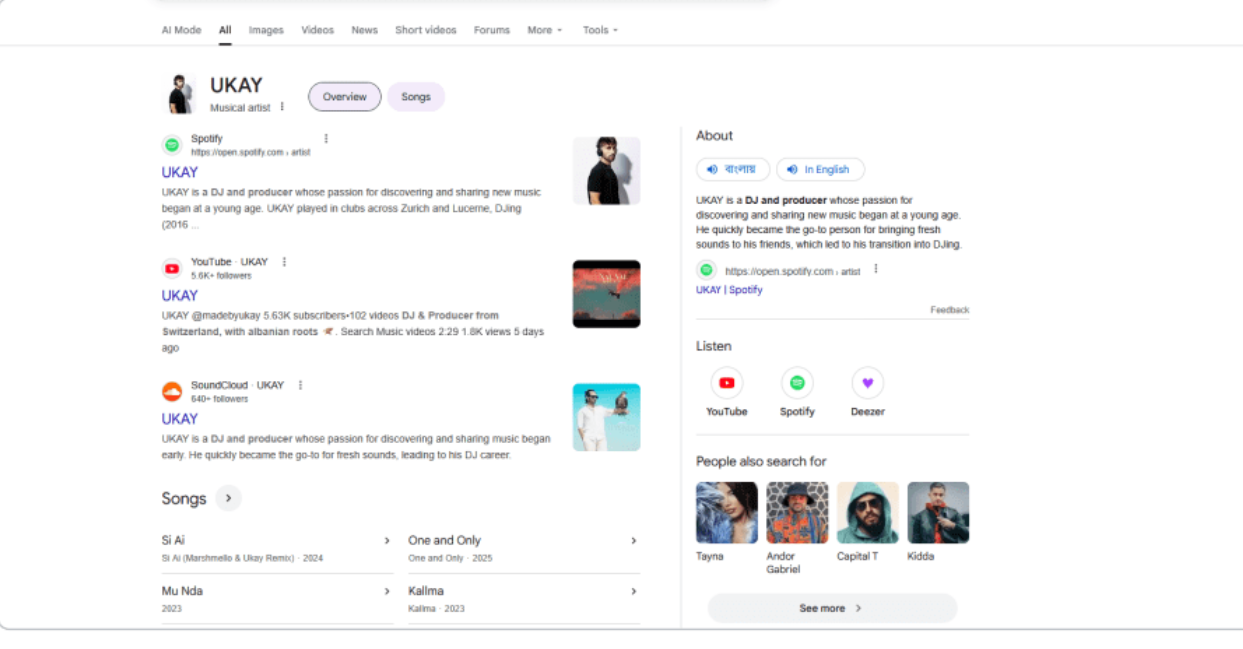1243x649 pixels.
Task: Play About description In English
Action: pyautogui.click(x=820, y=169)
